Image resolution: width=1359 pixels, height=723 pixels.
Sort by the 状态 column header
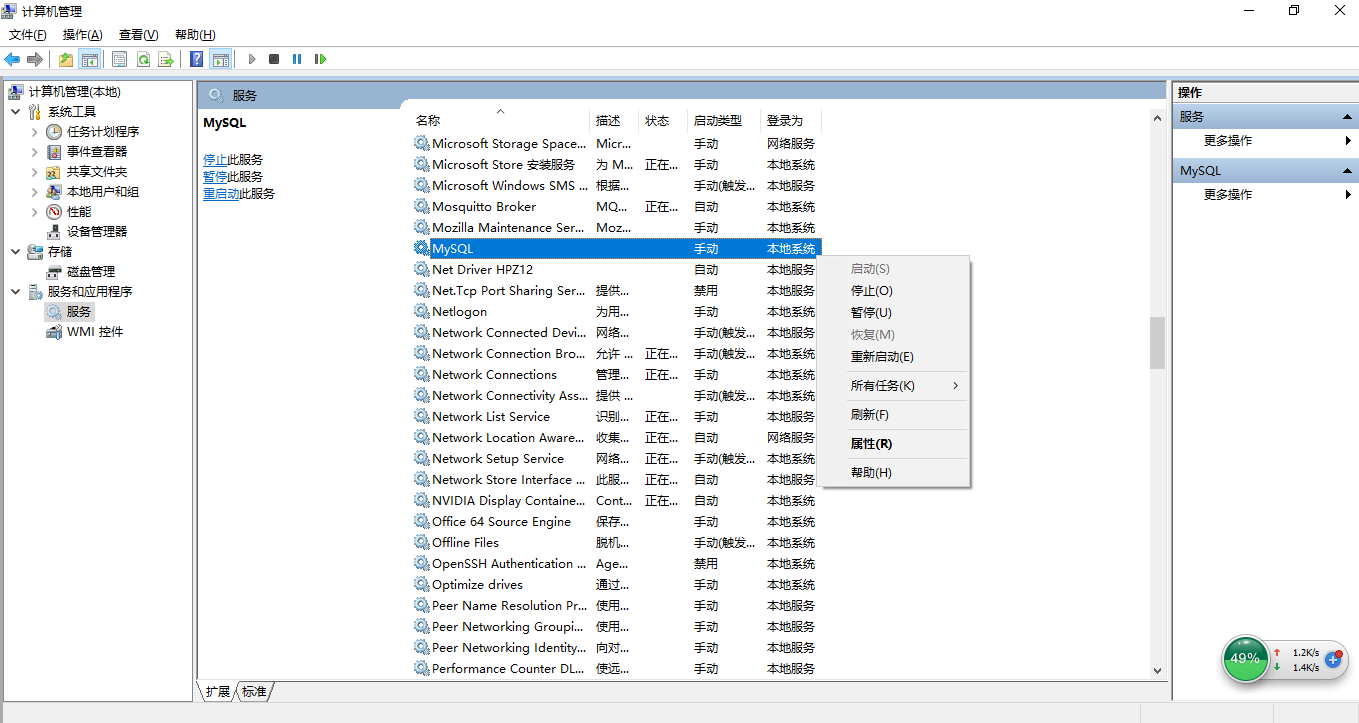coord(663,120)
